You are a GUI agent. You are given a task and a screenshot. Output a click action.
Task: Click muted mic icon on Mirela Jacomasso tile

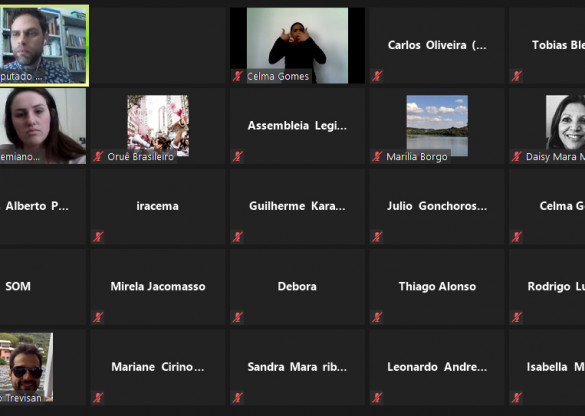[x=98, y=317]
